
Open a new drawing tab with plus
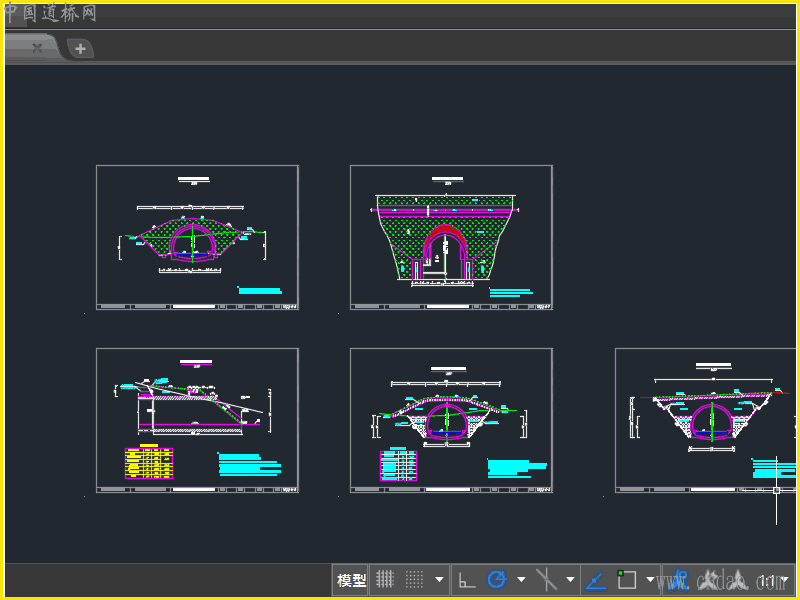pos(80,47)
